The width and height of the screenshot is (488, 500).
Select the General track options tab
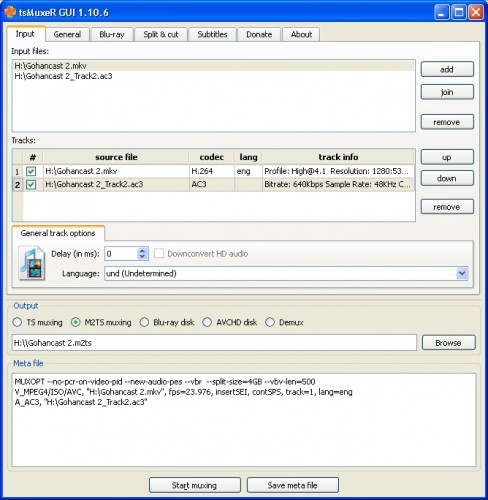pos(58,233)
